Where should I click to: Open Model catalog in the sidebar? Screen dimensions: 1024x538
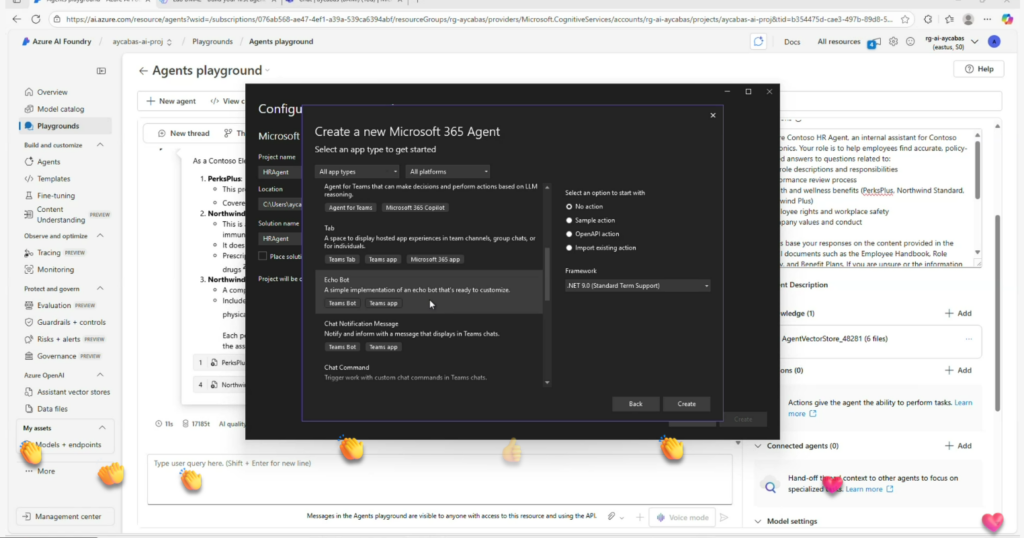[x=60, y=109]
